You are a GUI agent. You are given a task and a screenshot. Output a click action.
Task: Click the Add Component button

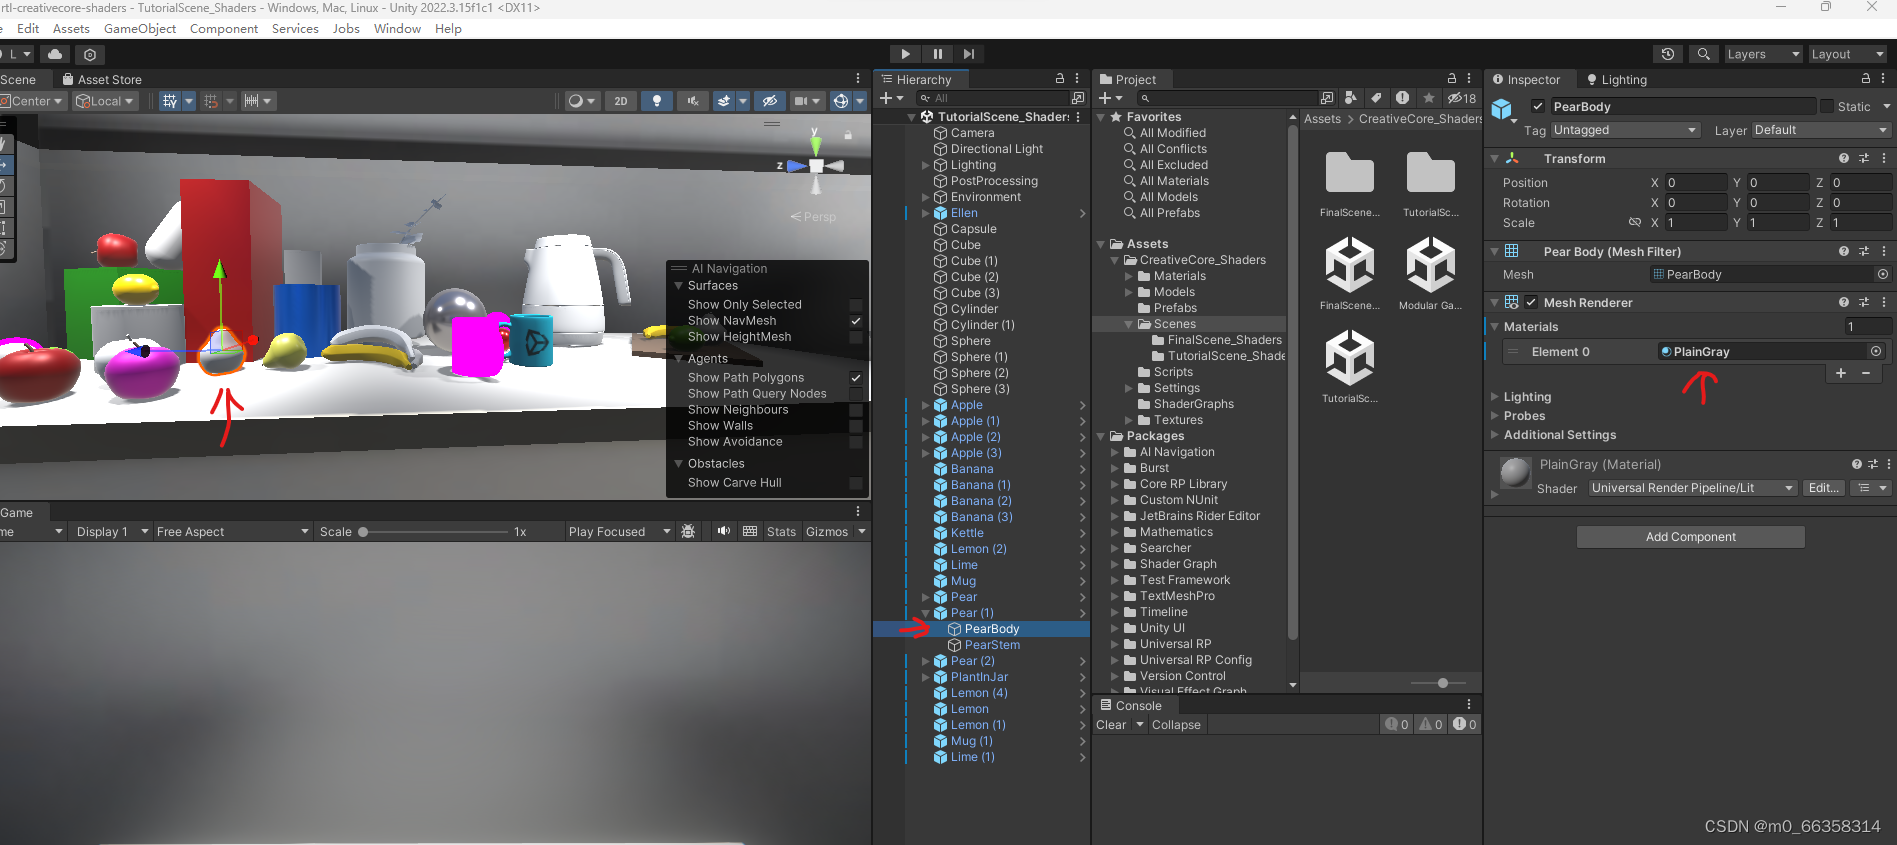point(1691,537)
